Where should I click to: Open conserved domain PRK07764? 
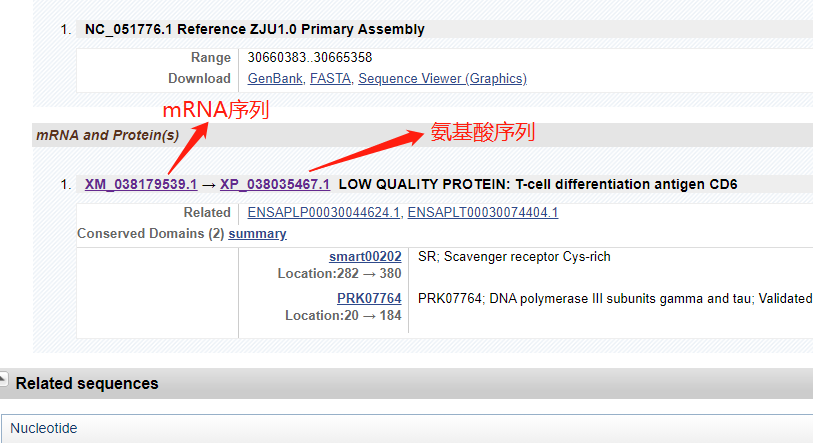(x=369, y=298)
